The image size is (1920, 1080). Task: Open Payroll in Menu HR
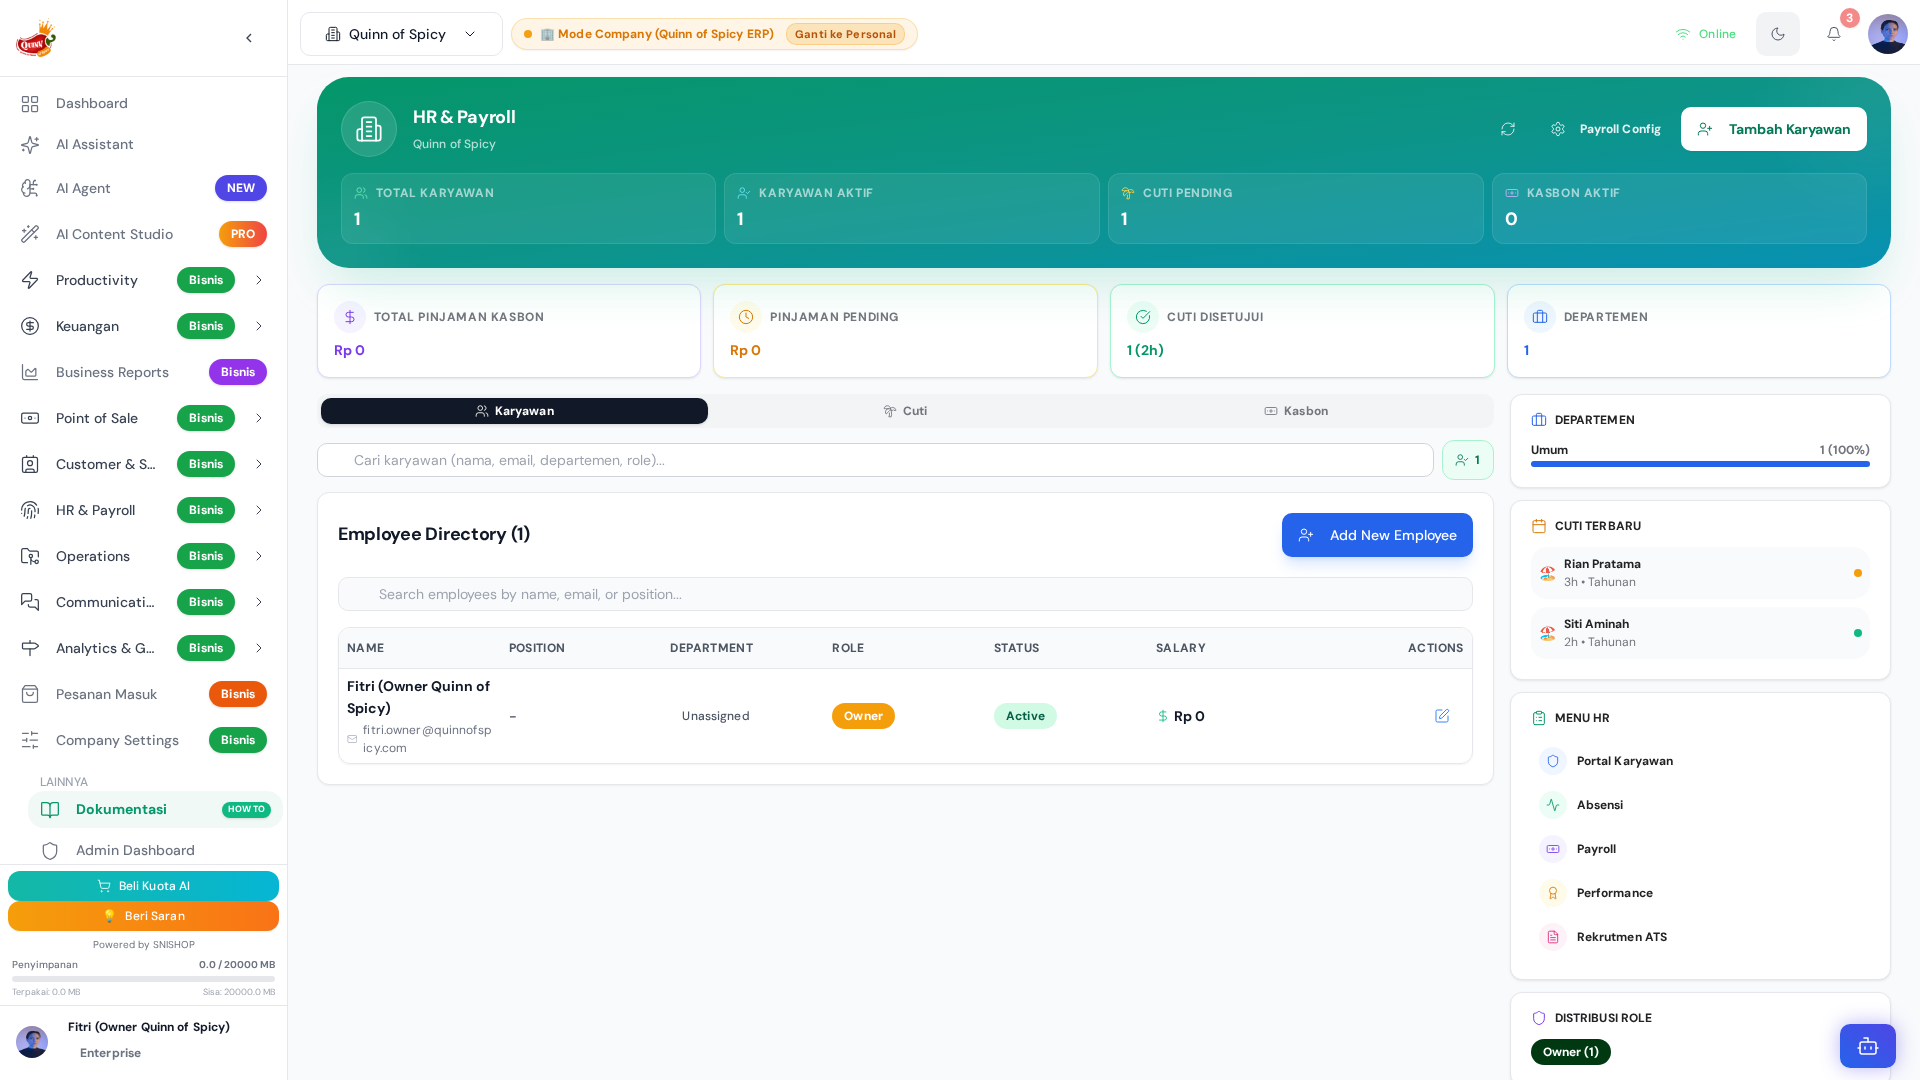coord(1700,849)
